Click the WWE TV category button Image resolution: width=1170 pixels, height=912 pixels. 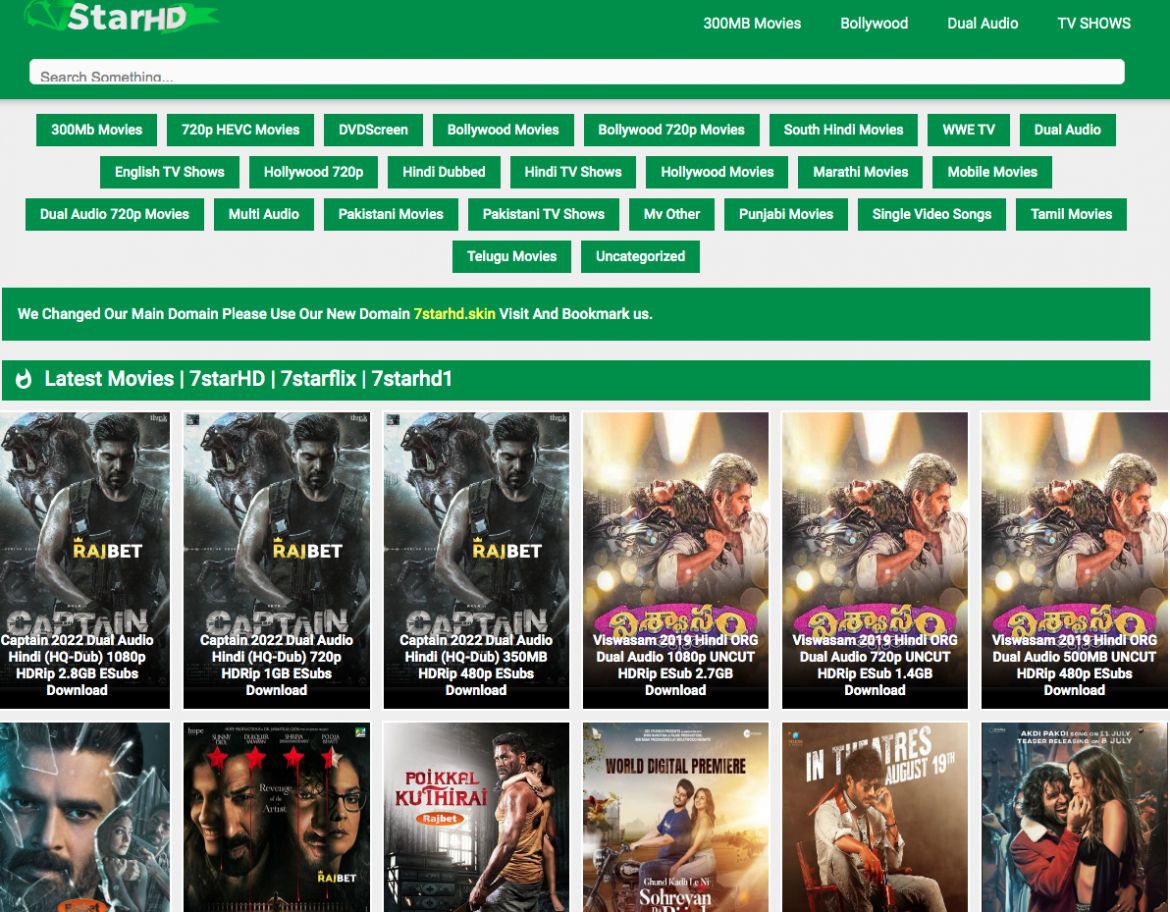pyautogui.click(x=968, y=130)
